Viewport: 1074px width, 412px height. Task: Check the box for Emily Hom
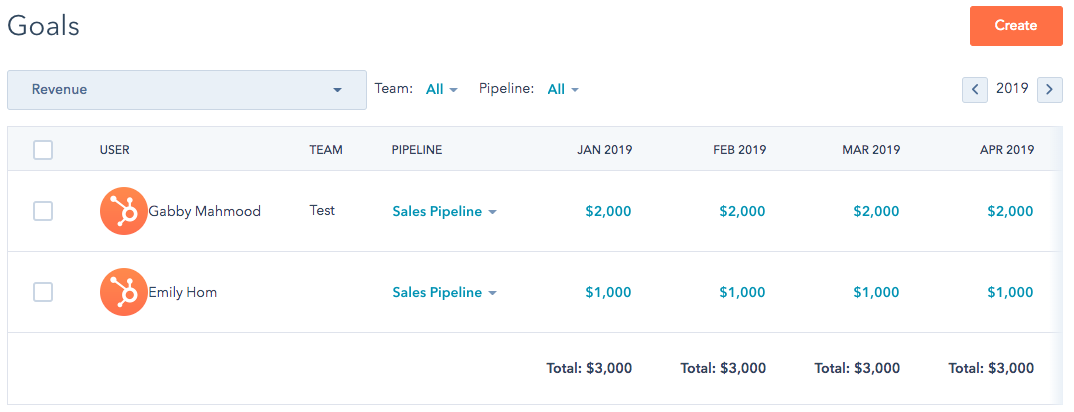point(43,292)
